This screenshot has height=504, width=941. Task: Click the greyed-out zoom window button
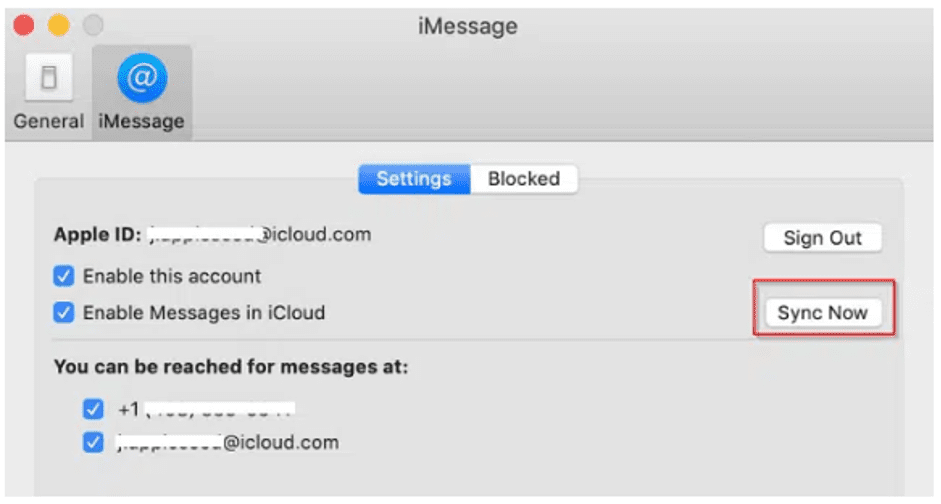coord(93,25)
